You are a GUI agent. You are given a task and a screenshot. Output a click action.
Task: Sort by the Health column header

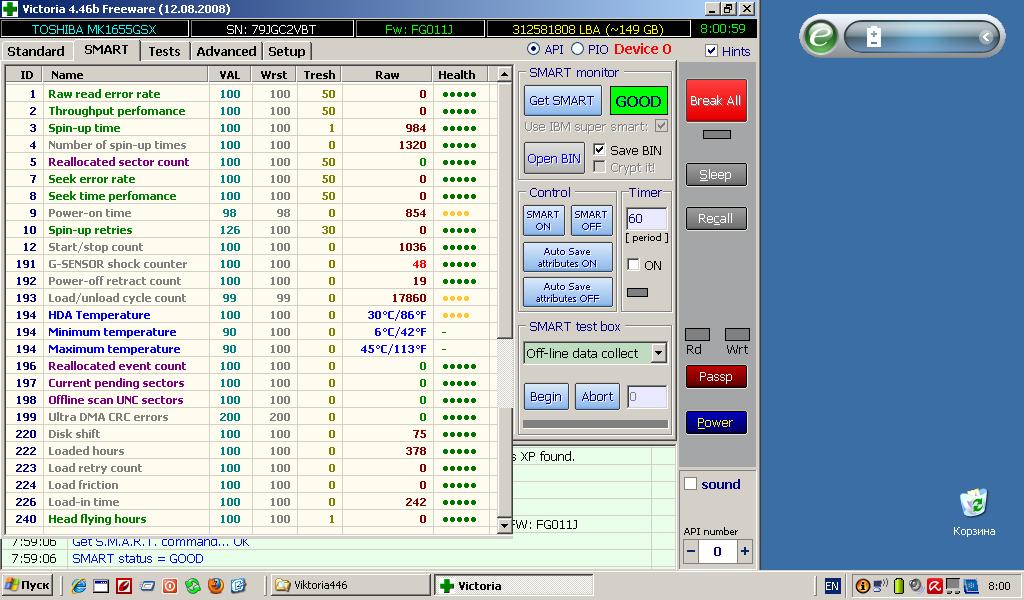click(x=460, y=75)
